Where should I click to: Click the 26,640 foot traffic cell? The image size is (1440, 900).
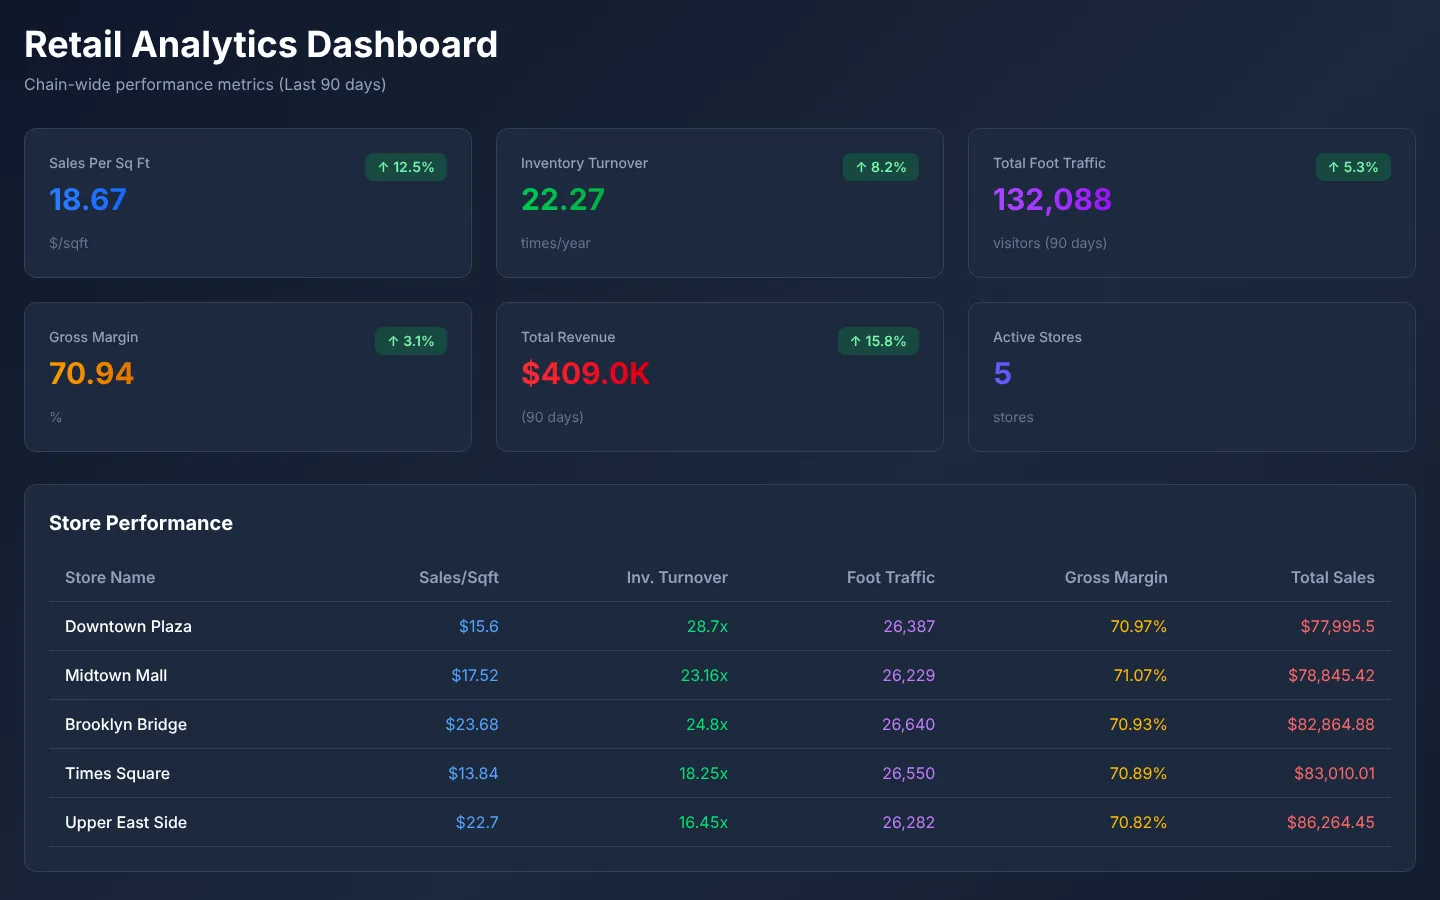click(x=909, y=724)
